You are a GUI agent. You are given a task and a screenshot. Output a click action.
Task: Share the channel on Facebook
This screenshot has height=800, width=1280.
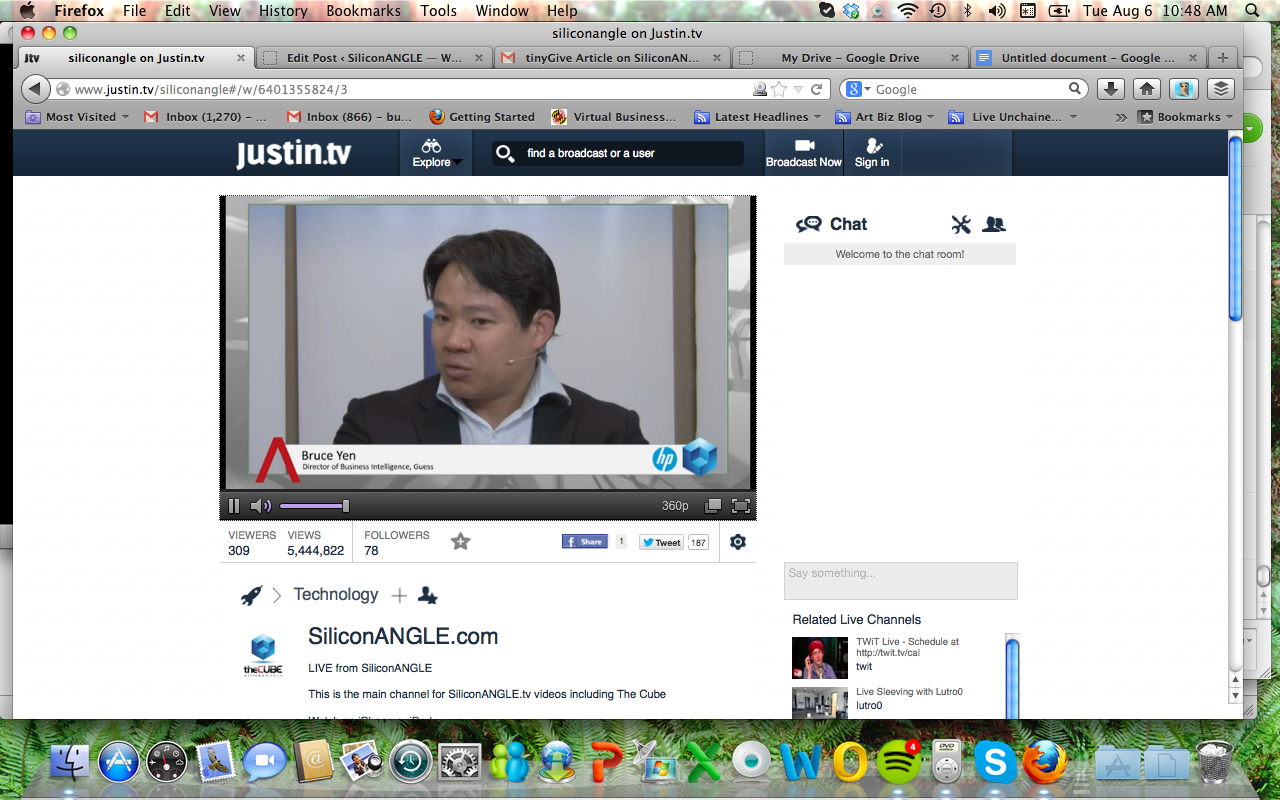point(585,542)
